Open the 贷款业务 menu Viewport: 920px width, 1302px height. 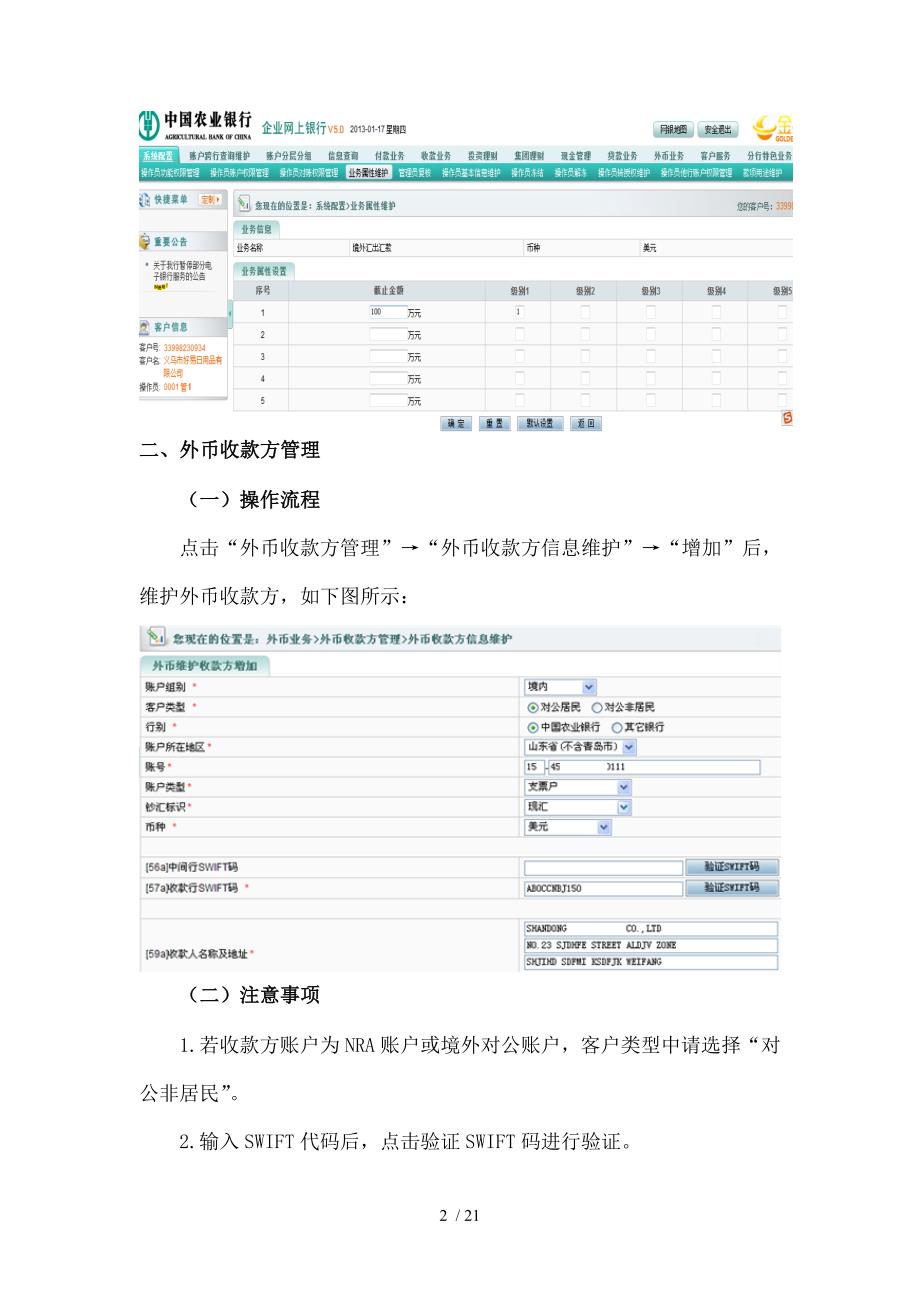tap(622, 156)
